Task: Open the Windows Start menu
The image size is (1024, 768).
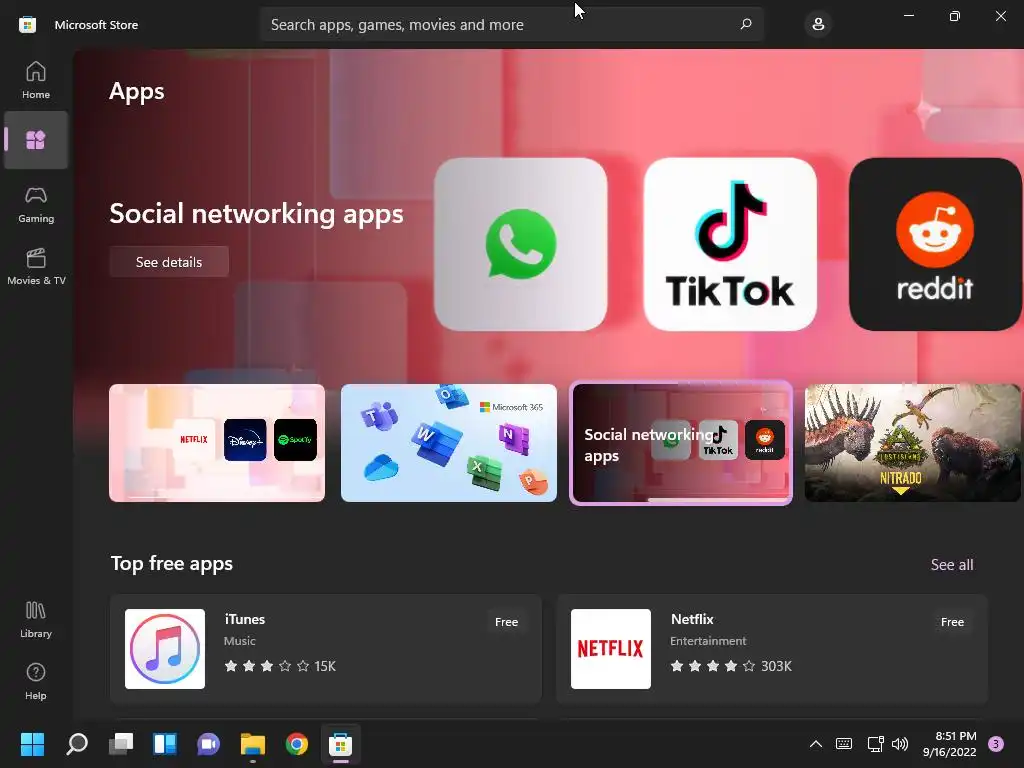Action: tap(32, 744)
